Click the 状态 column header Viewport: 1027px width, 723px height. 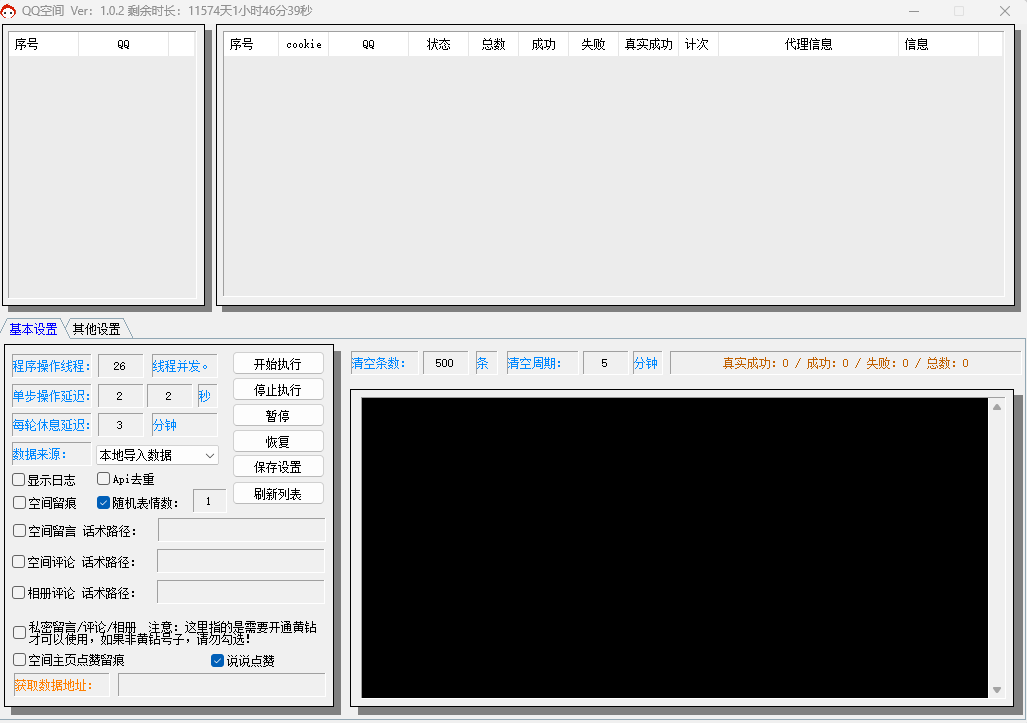[439, 44]
